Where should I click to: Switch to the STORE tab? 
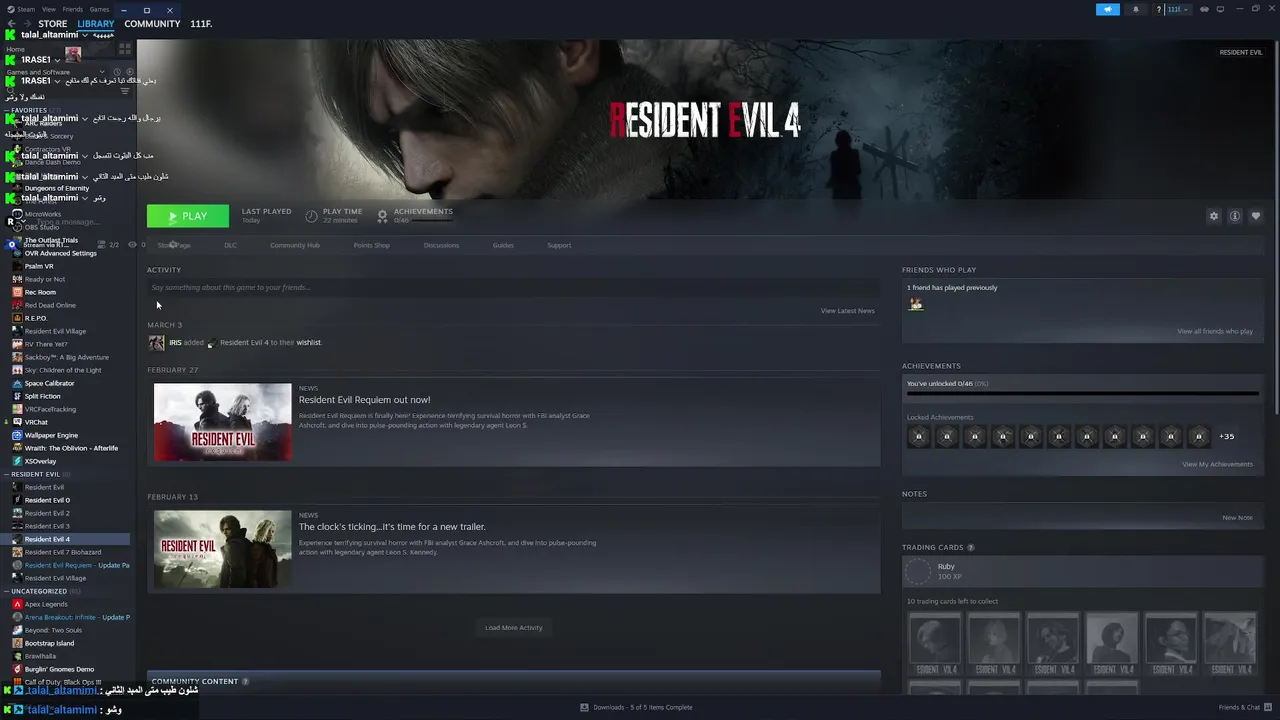pos(53,24)
